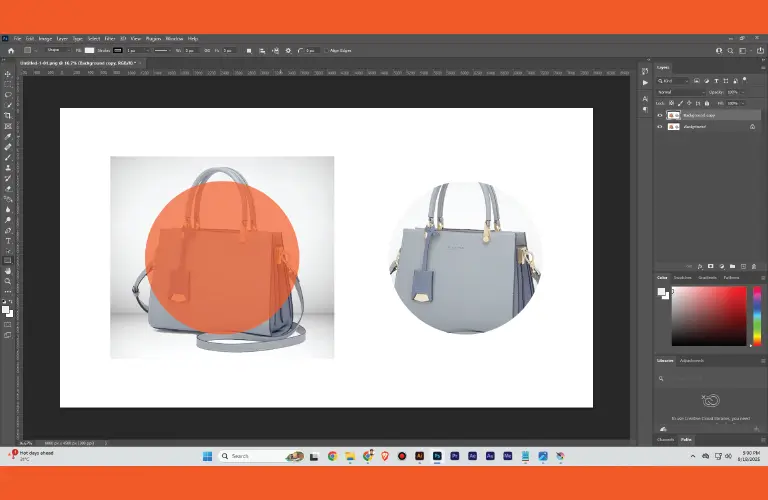This screenshot has width=768, height=500.
Task: Select the Move tool
Action: click(8, 74)
